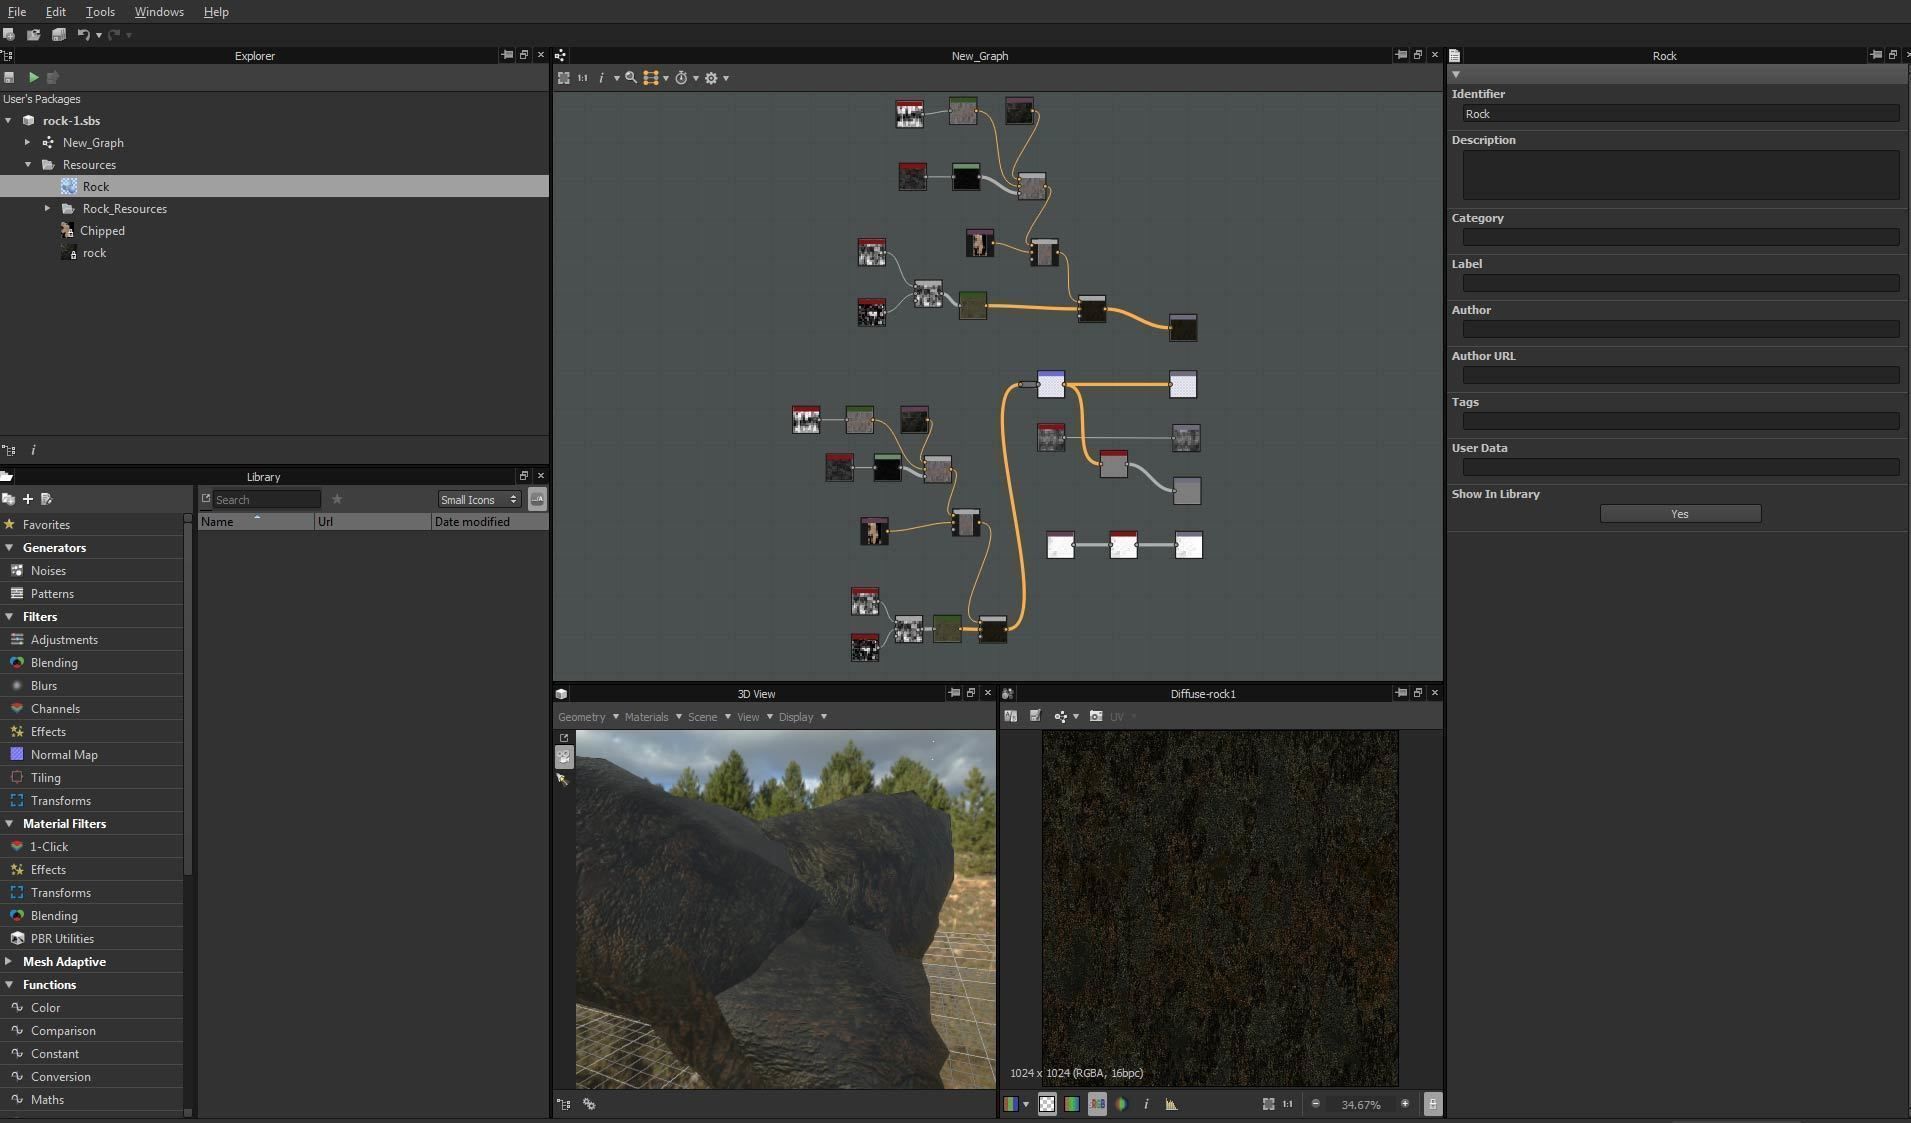The width and height of the screenshot is (1911, 1123).
Task: Toggle the lock button next to zoom percentage
Action: click(x=1432, y=1104)
